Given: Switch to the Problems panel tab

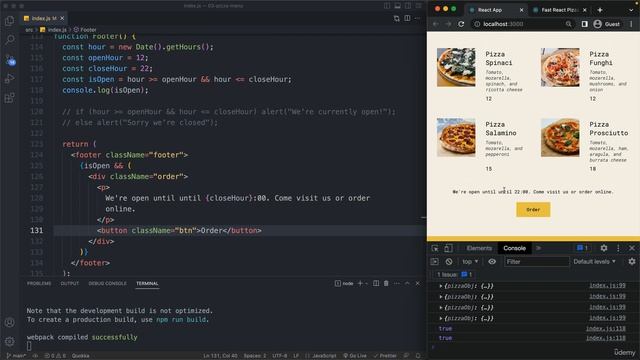Looking at the screenshot, I should pos(39,283).
